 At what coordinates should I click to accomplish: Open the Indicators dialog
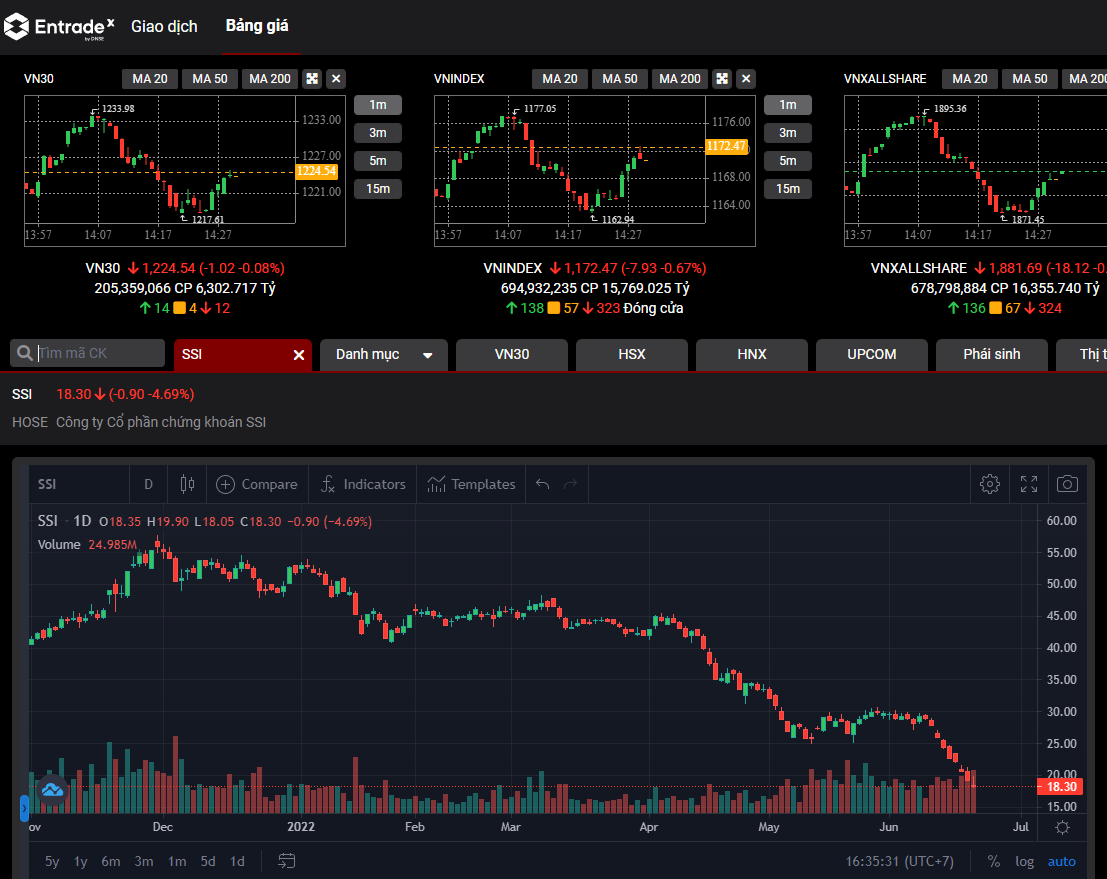pos(364,484)
